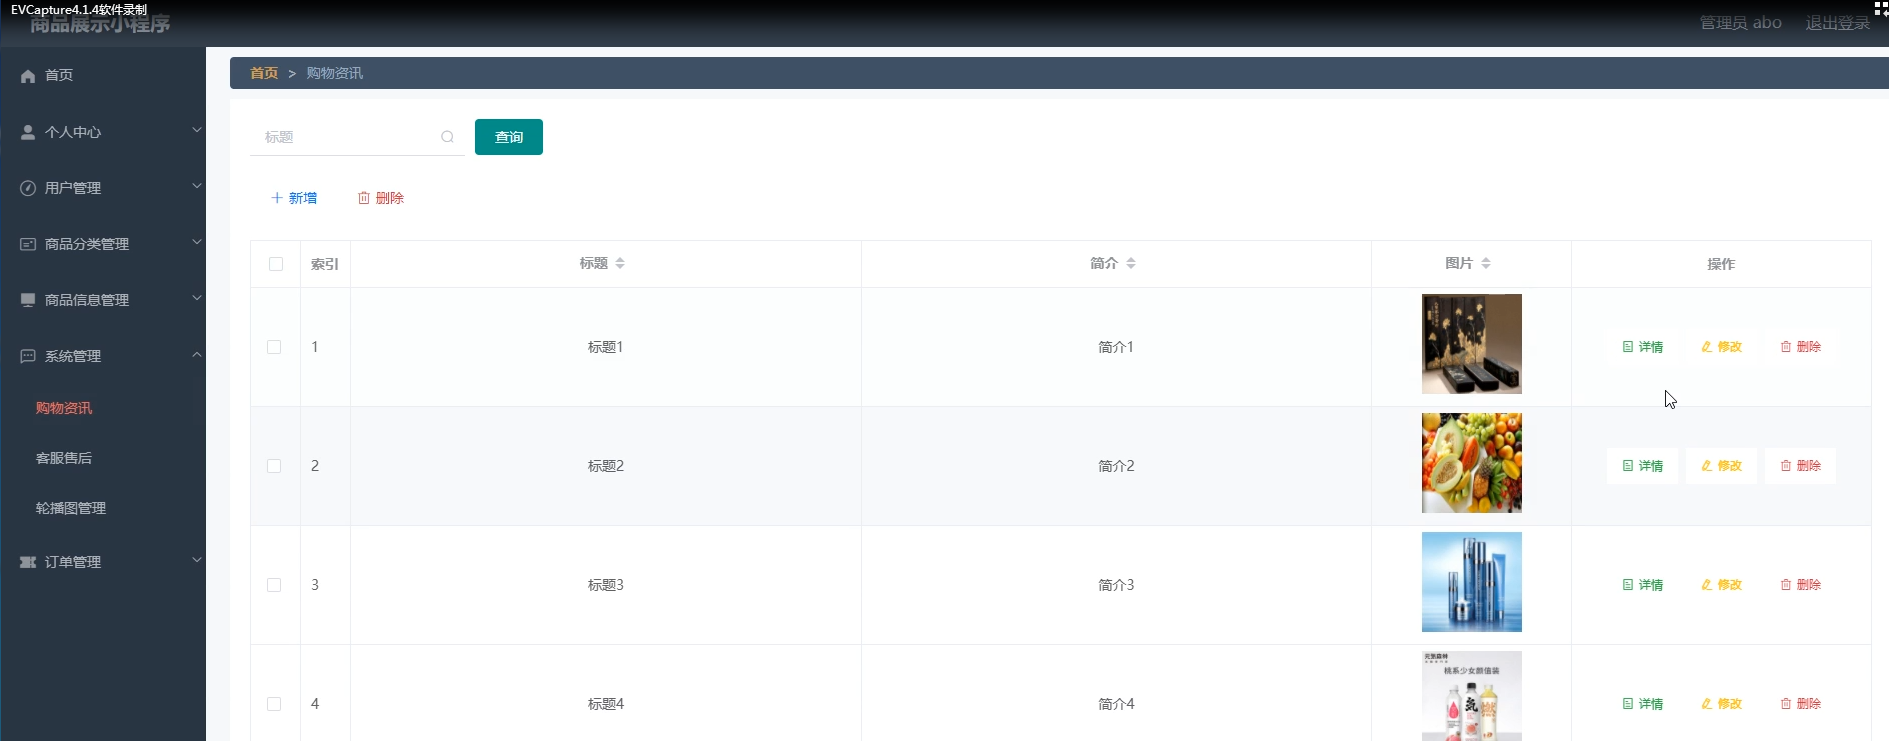The width and height of the screenshot is (1889, 741).
Task: Click the compass icon beside 用户管理
Action: 28,188
